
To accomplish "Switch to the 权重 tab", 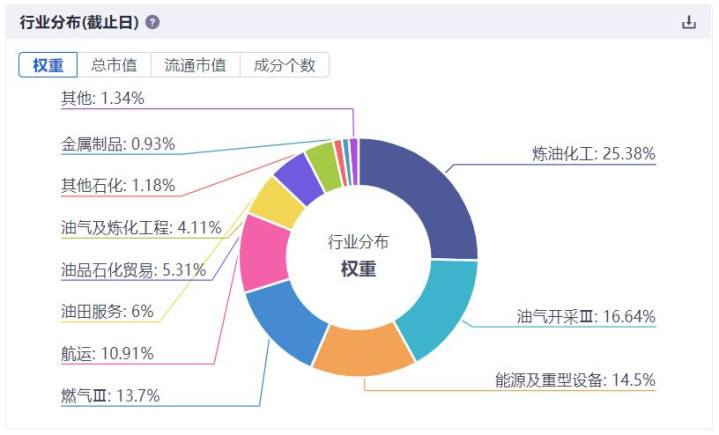I will [x=48, y=65].
